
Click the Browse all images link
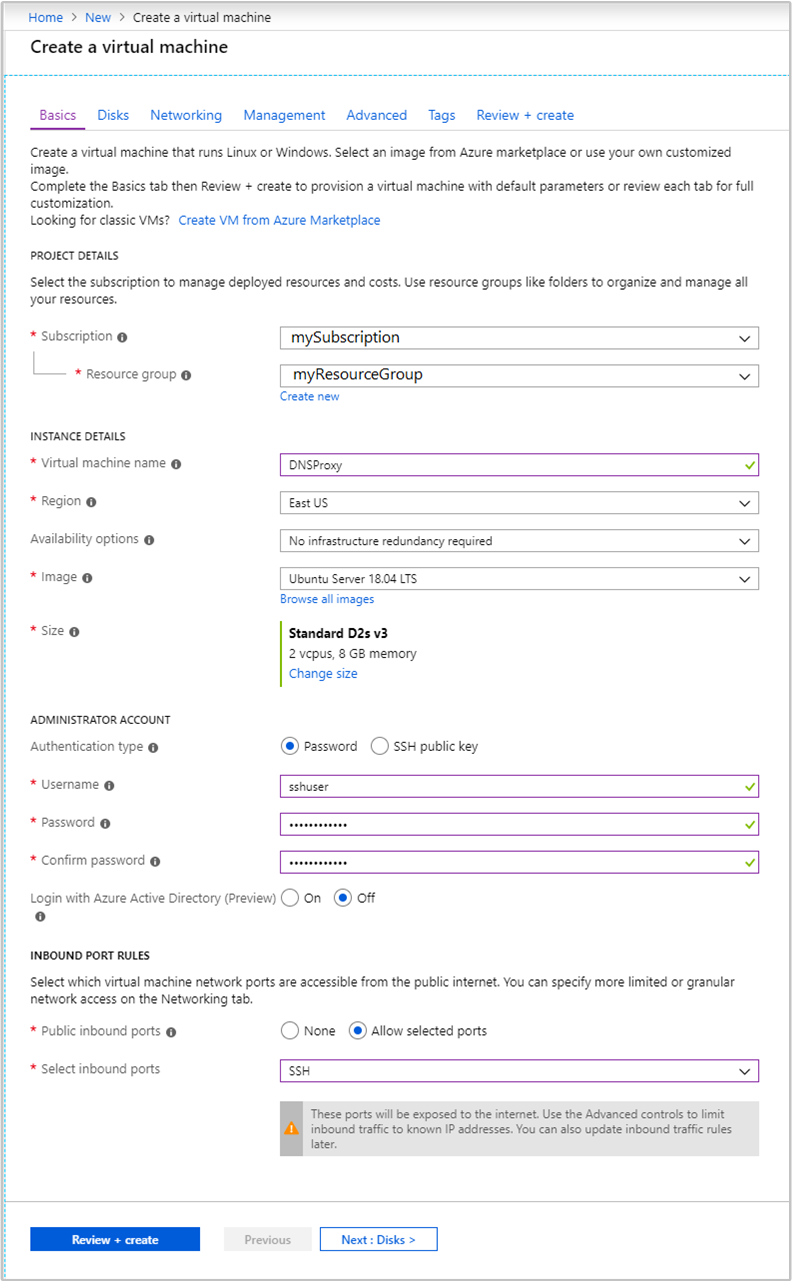pyautogui.click(x=327, y=598)
